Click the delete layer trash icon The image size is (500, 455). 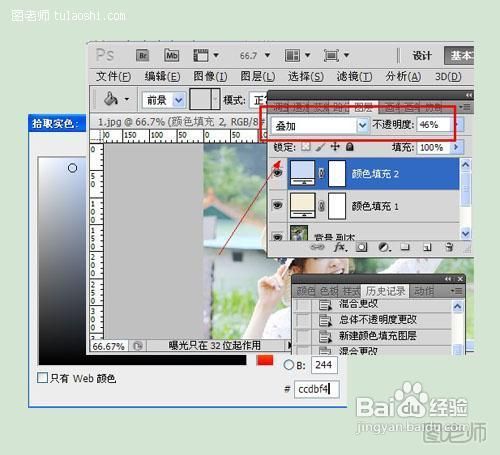coord(449,247)
